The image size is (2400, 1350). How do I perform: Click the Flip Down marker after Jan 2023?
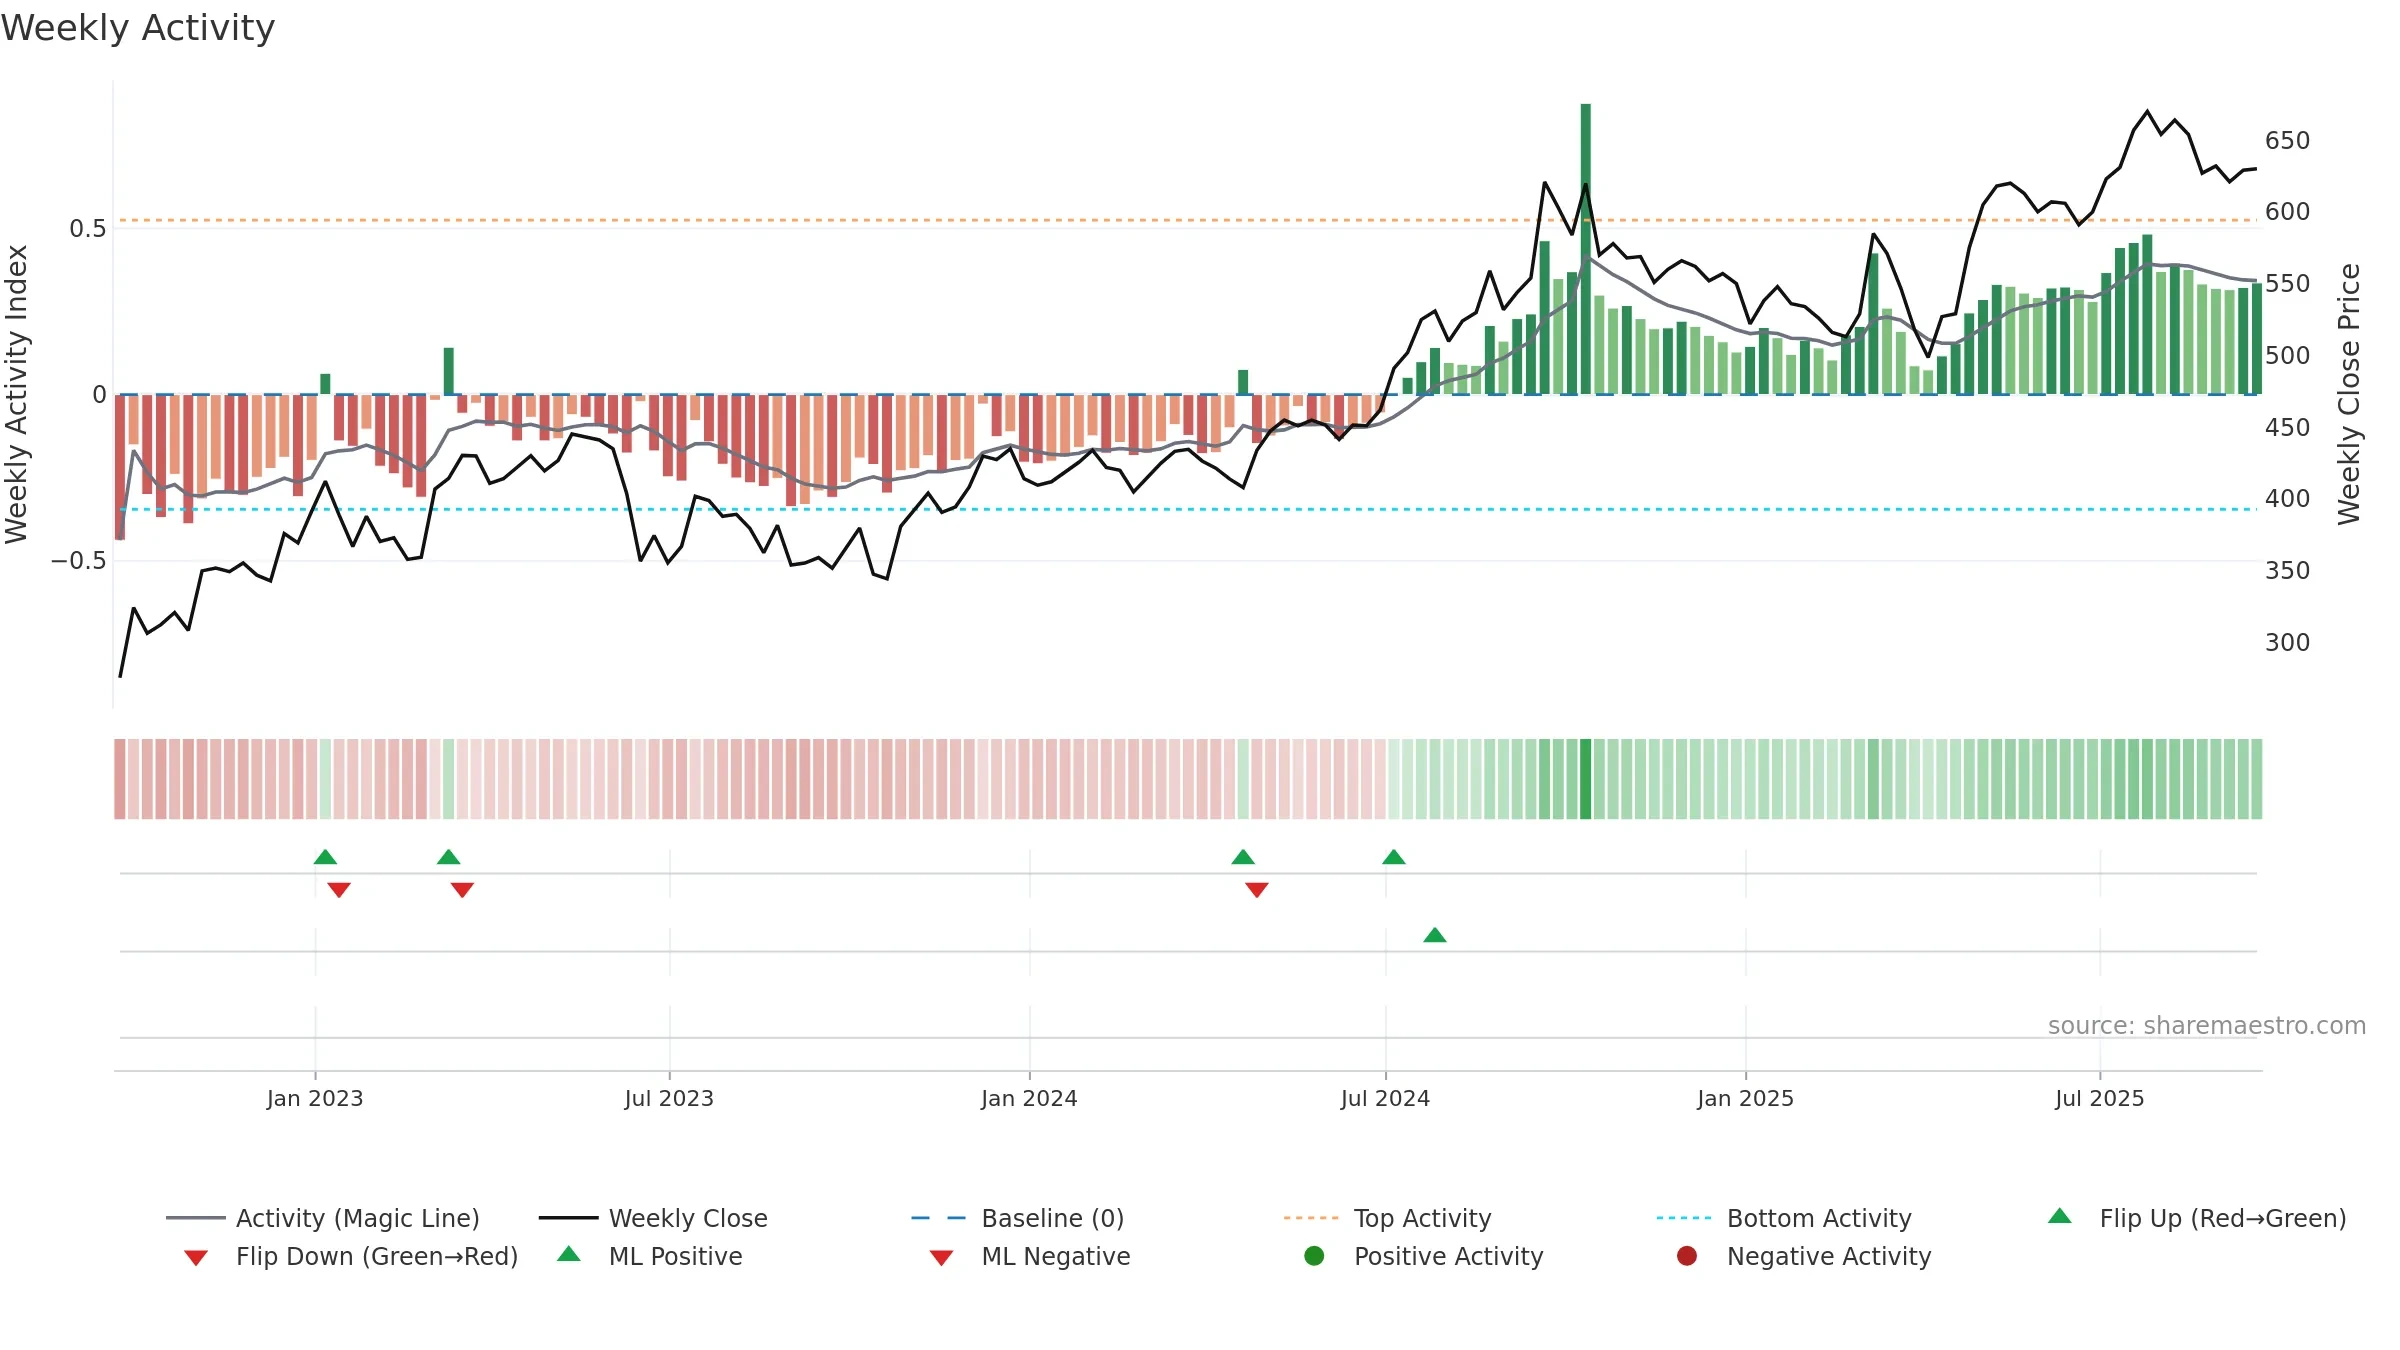pyautogui.click(x=339, y=890)
